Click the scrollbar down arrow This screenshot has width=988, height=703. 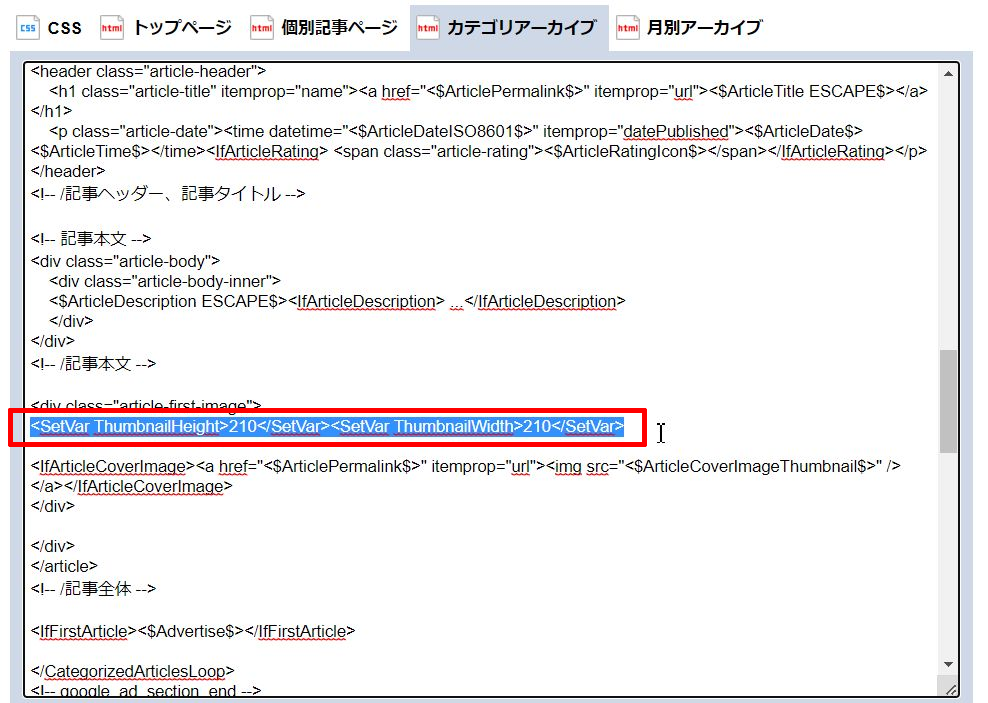pyautogui.click(x=948, y=665)
